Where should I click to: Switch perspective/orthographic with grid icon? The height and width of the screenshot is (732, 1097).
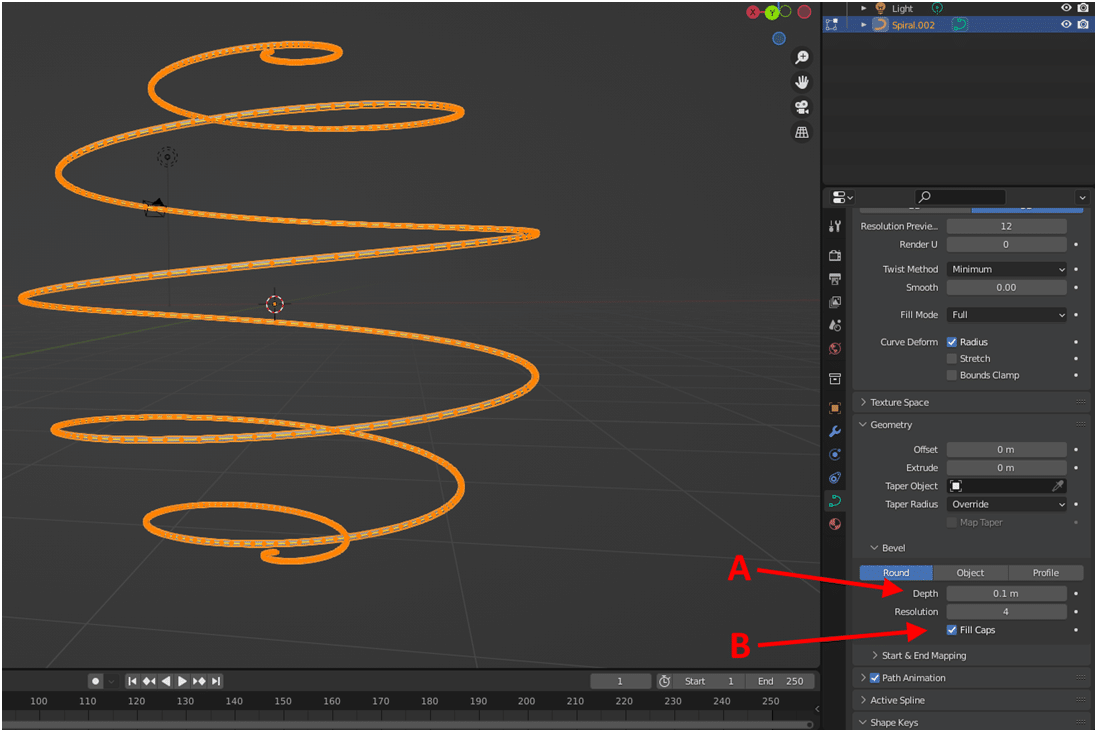802,132
